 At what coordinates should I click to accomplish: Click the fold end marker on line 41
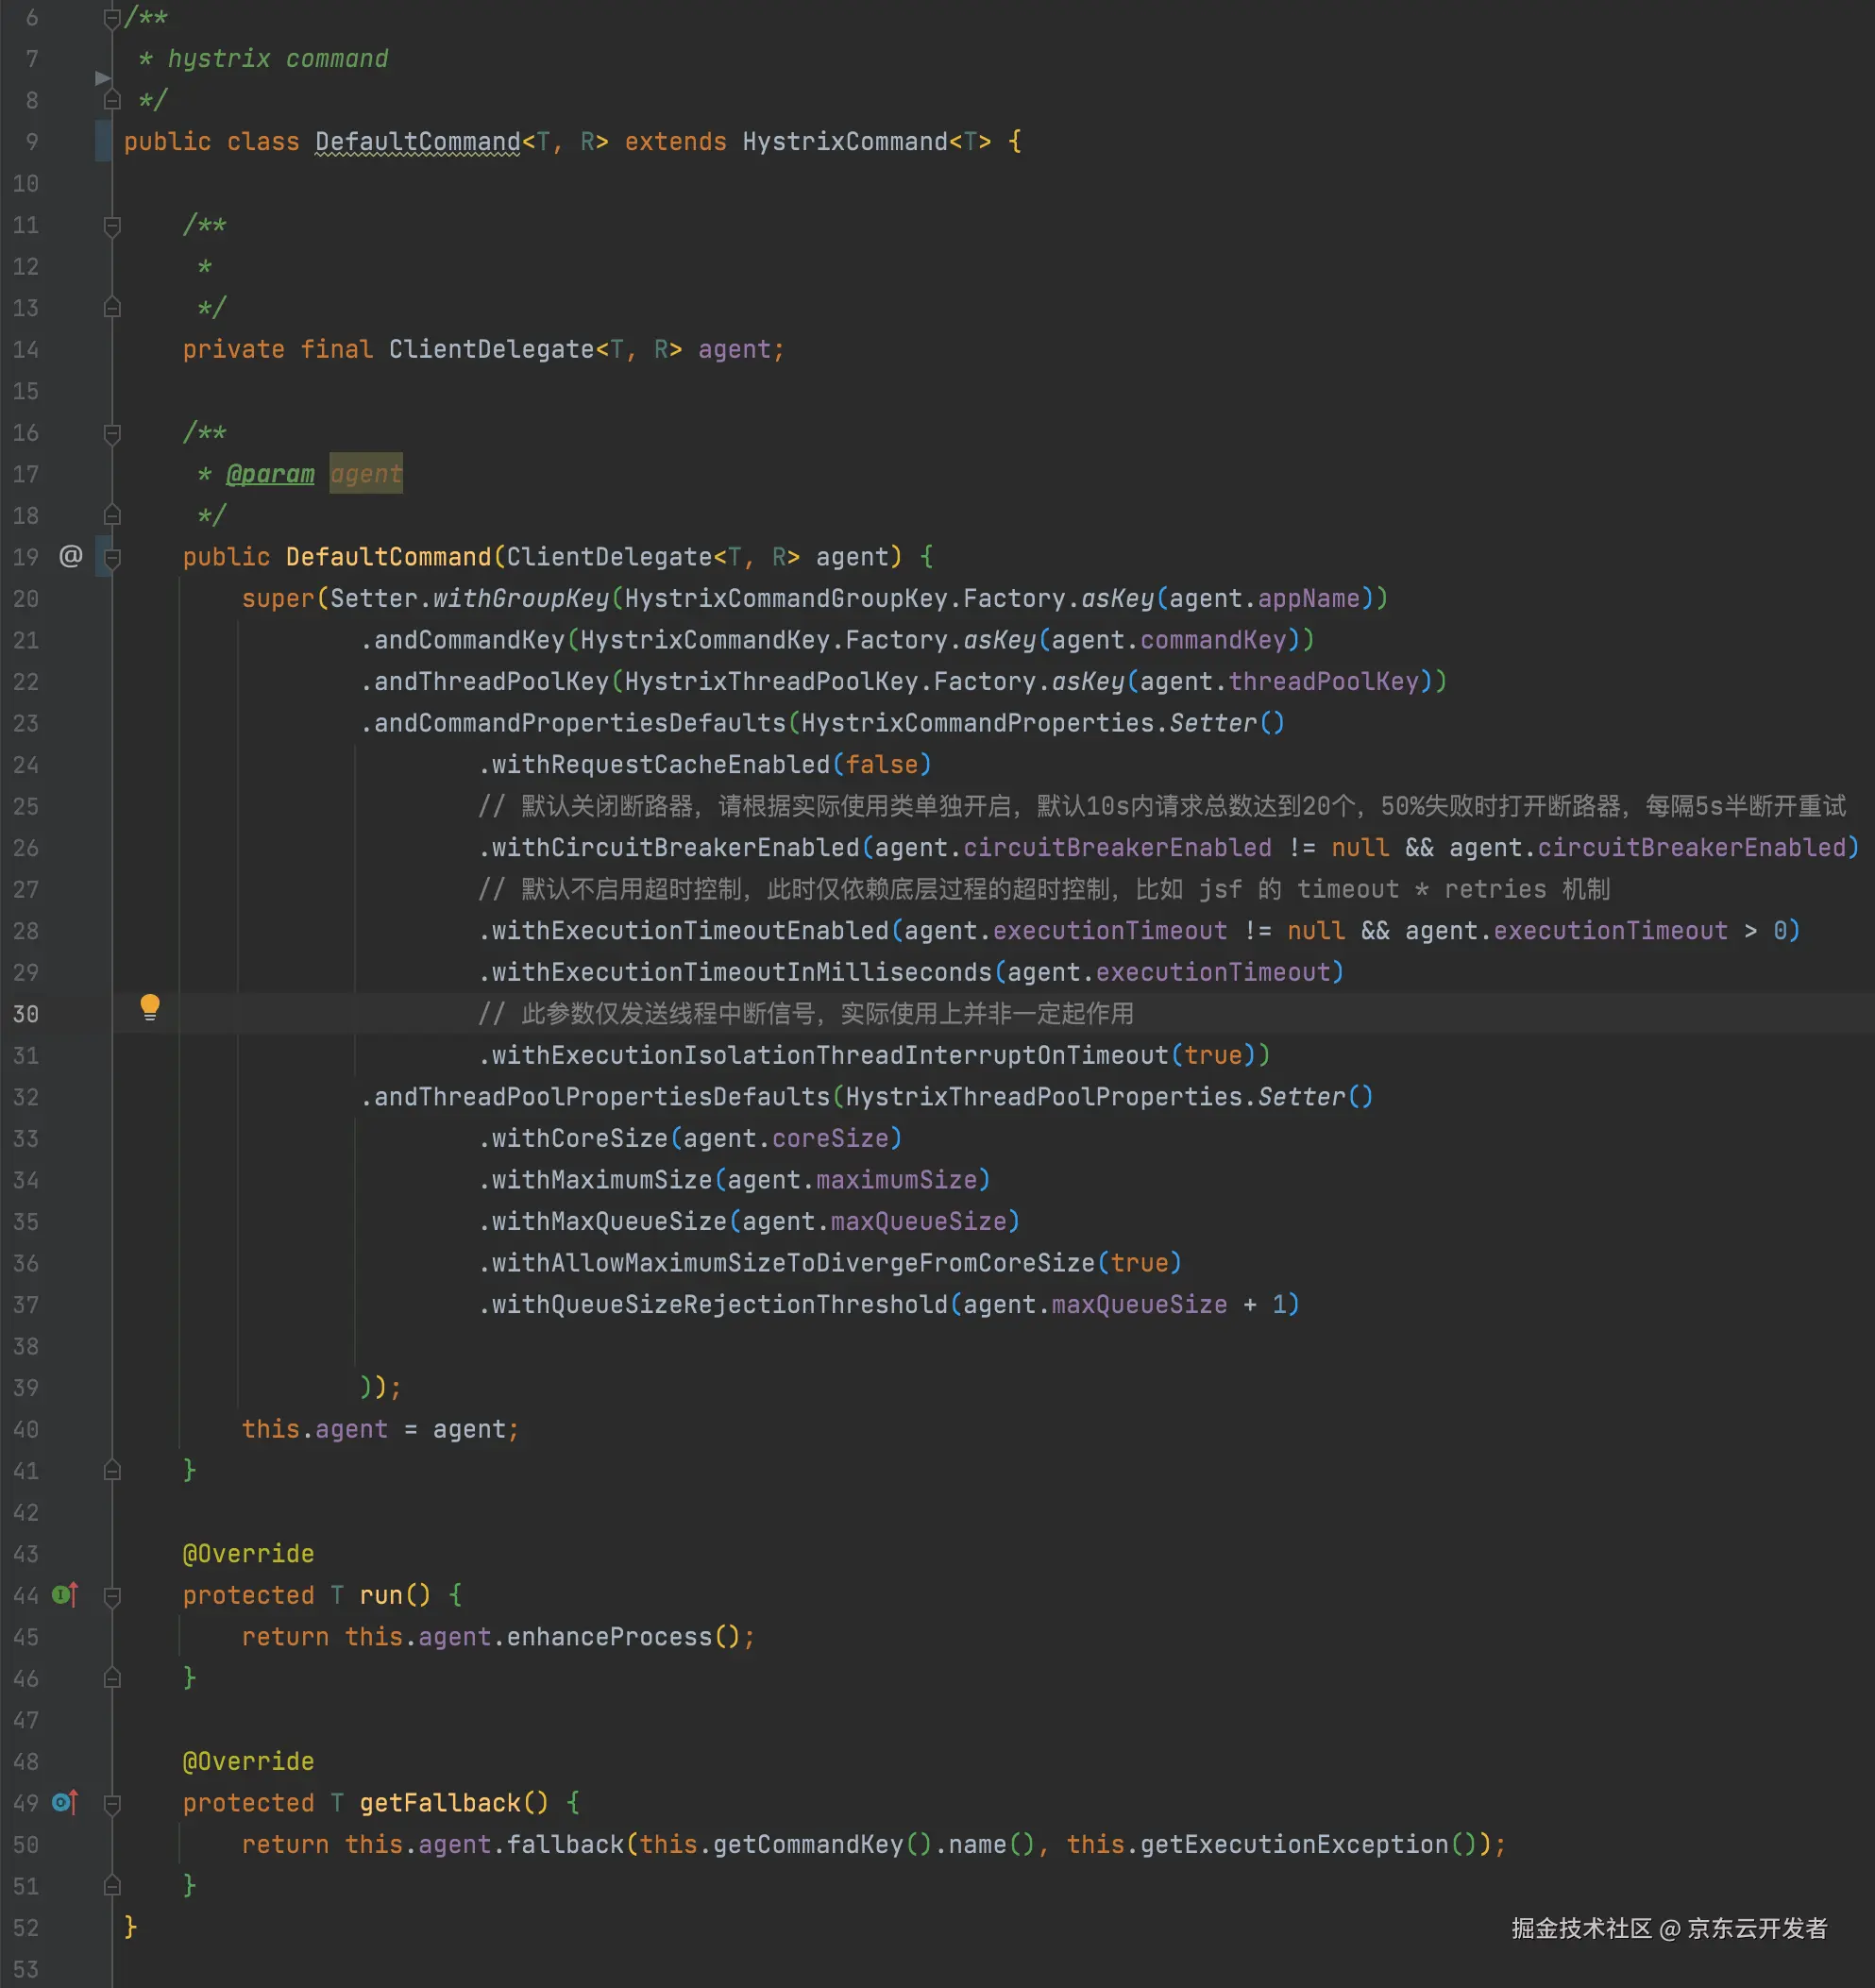pos(112,1470)
